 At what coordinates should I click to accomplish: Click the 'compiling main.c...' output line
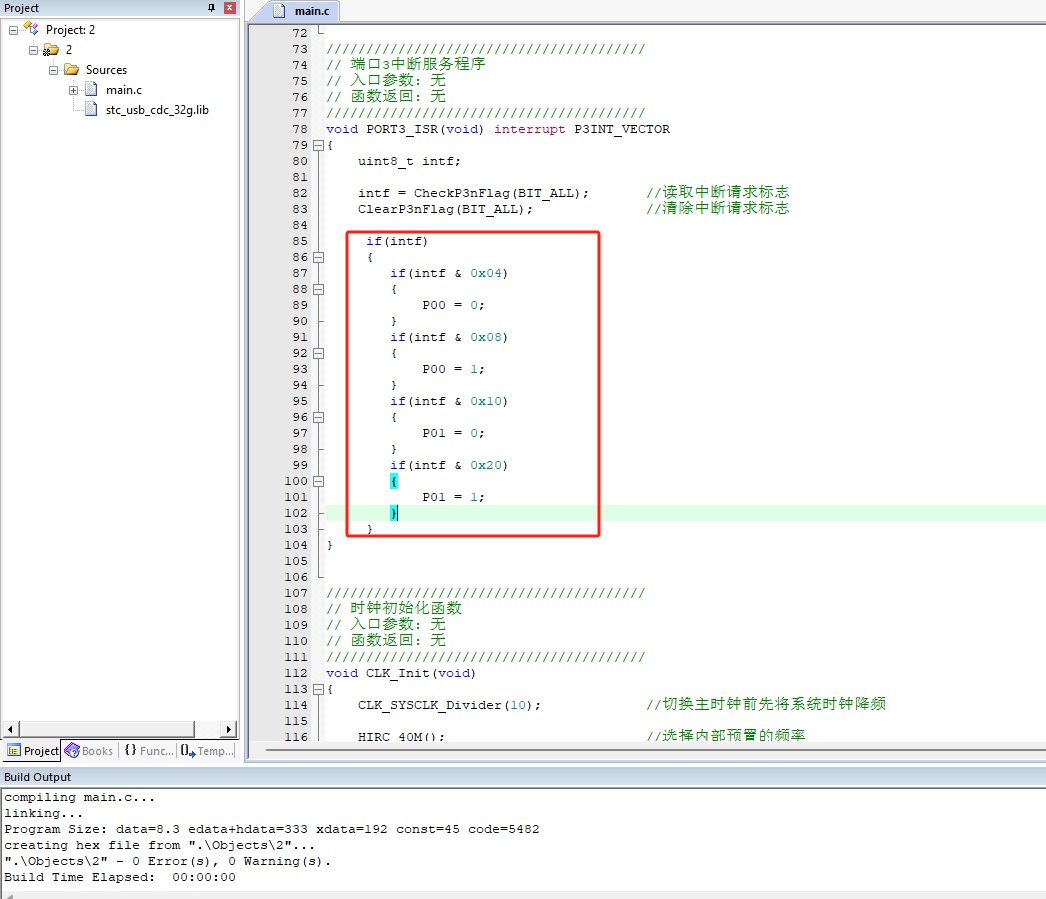point(79,798)
